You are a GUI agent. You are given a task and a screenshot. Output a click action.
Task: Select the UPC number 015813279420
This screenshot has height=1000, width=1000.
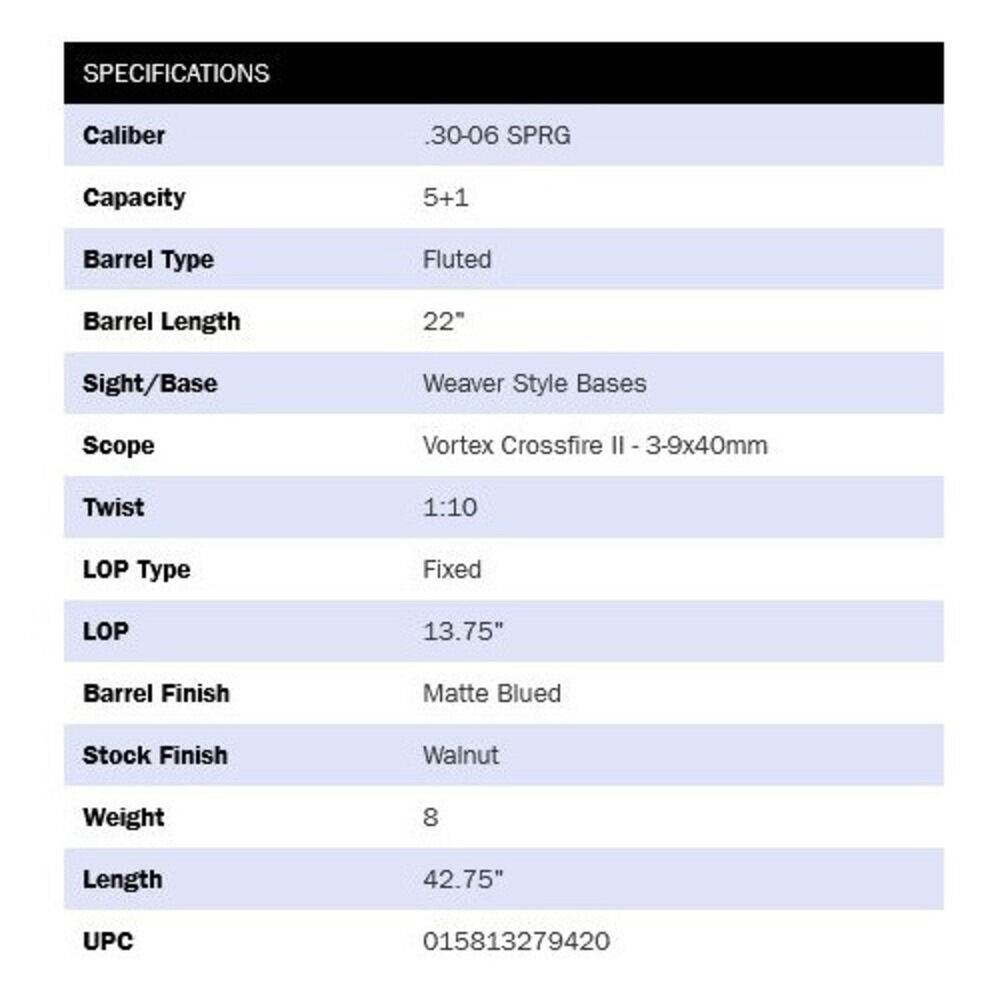click(x=516, y=941)
